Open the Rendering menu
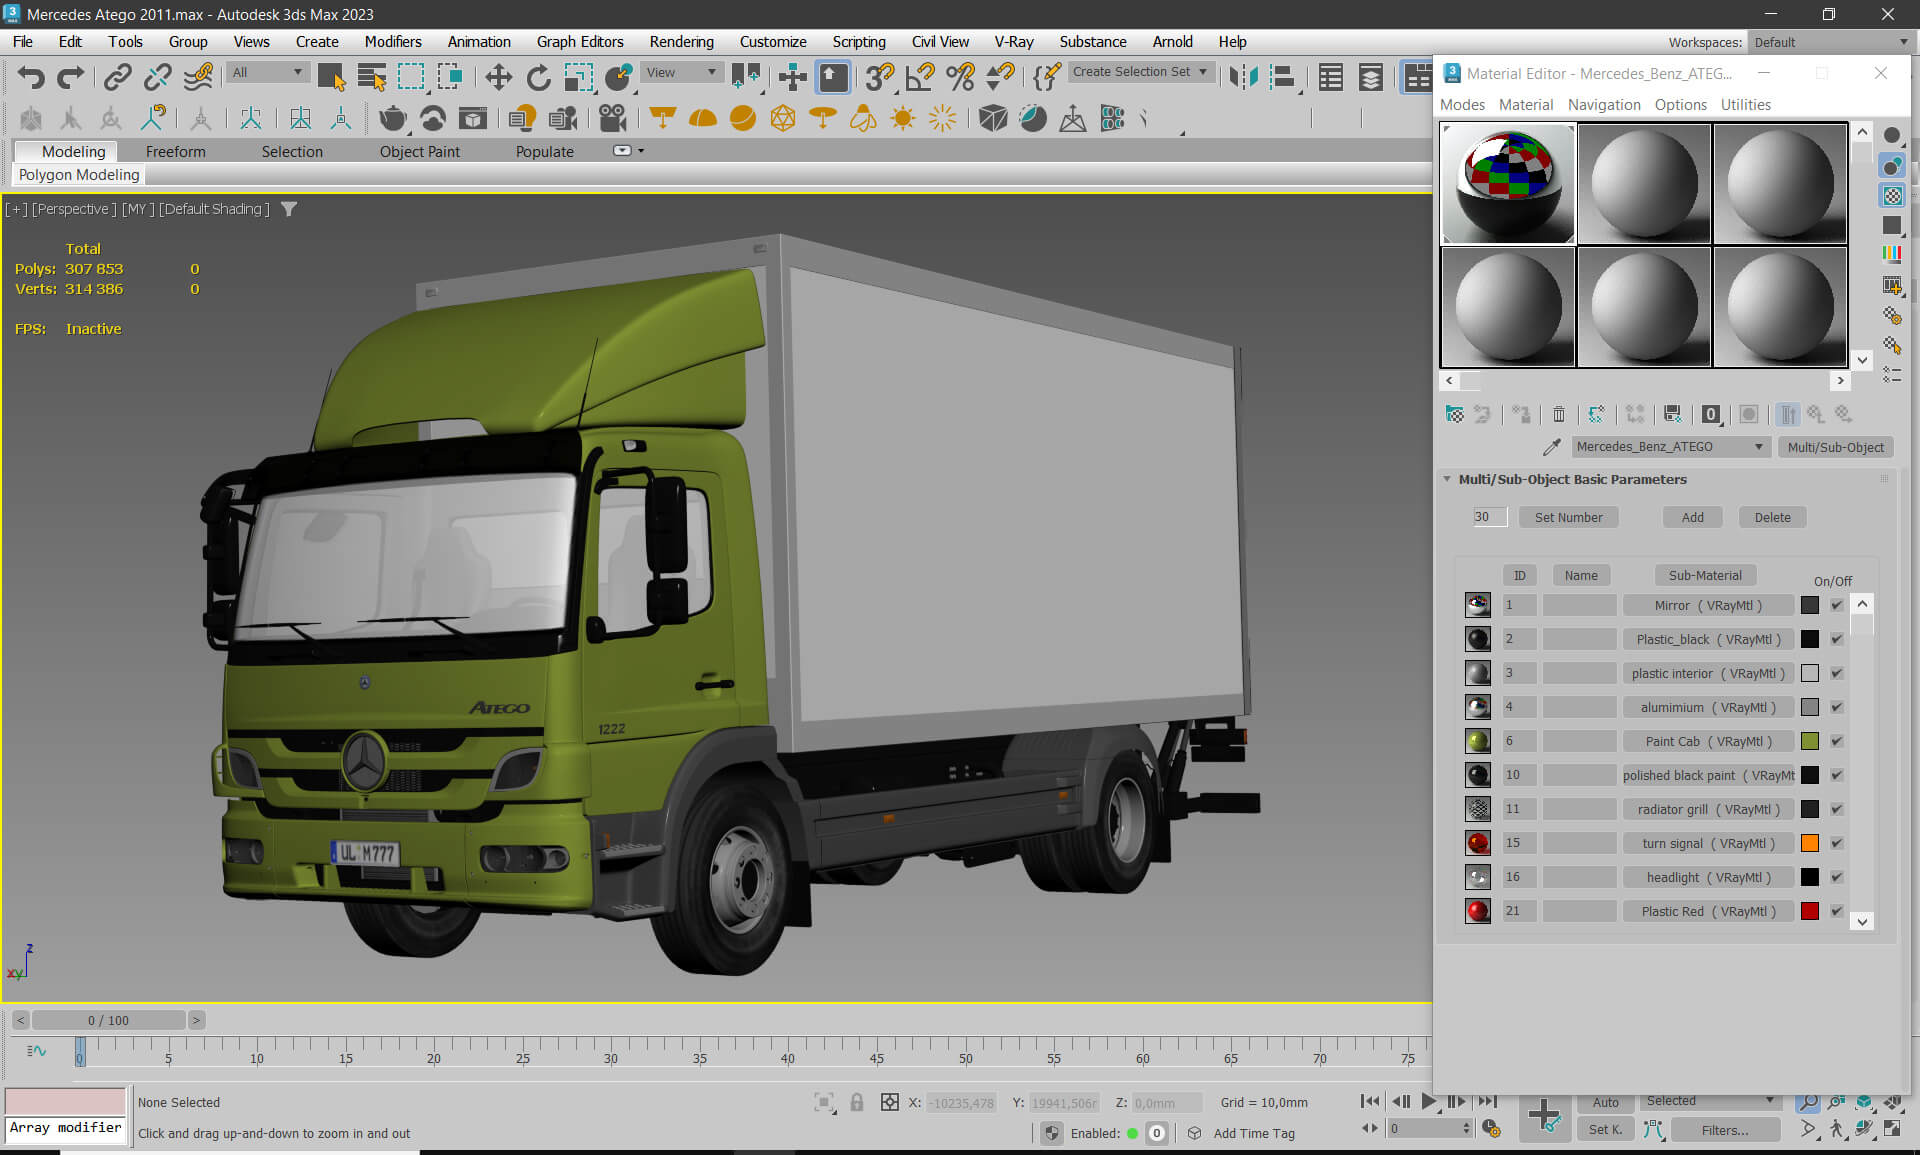The width and height of the screenshot is (1920, 1155). (681, 41)
